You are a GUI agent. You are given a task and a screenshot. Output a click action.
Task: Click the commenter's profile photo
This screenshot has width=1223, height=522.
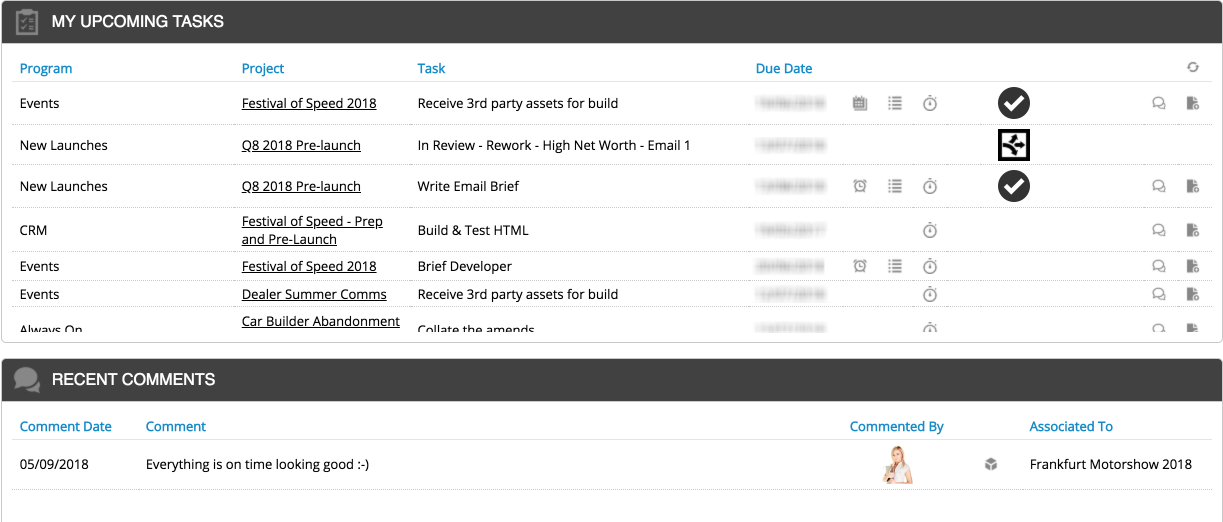coord(897,464)
